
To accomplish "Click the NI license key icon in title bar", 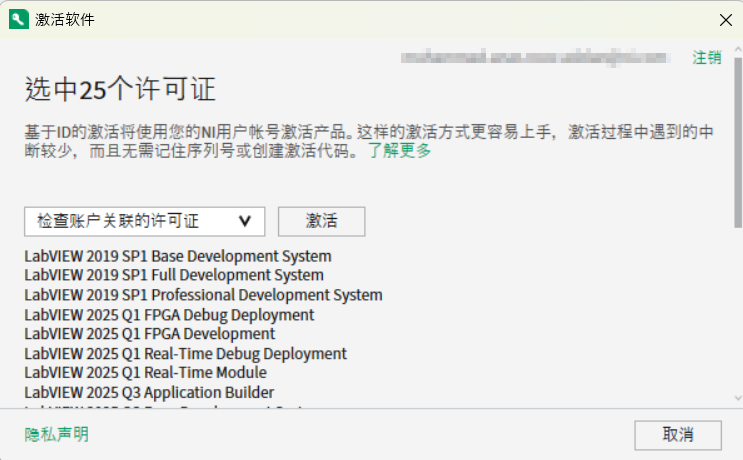I will (19, 19).
